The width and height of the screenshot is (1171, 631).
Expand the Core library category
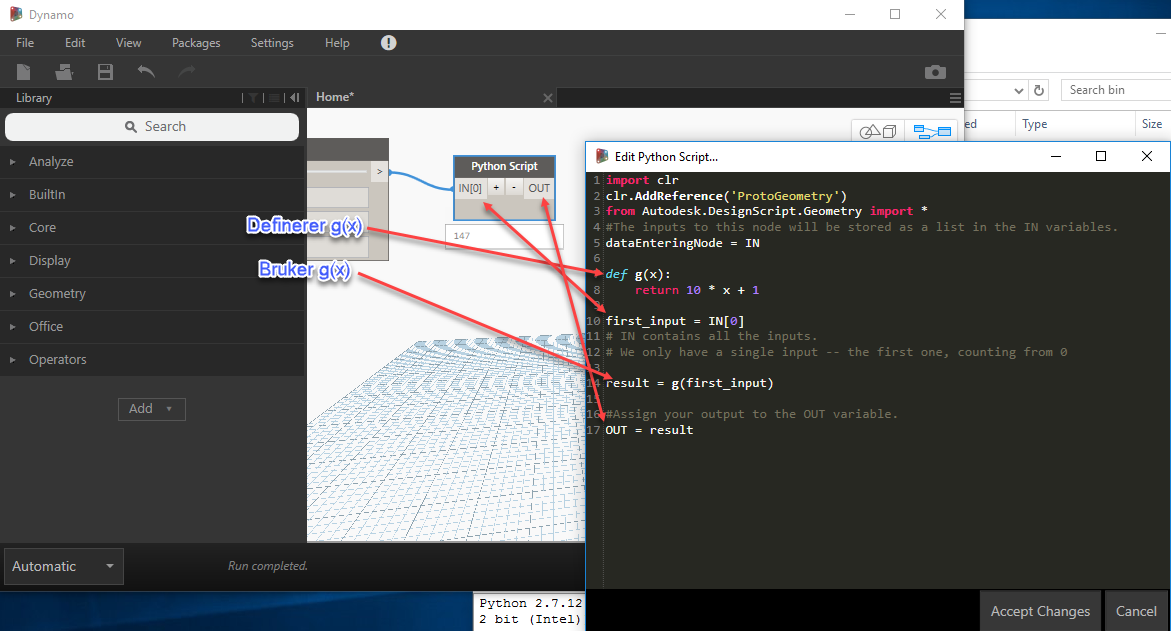(x=42, y=228)
